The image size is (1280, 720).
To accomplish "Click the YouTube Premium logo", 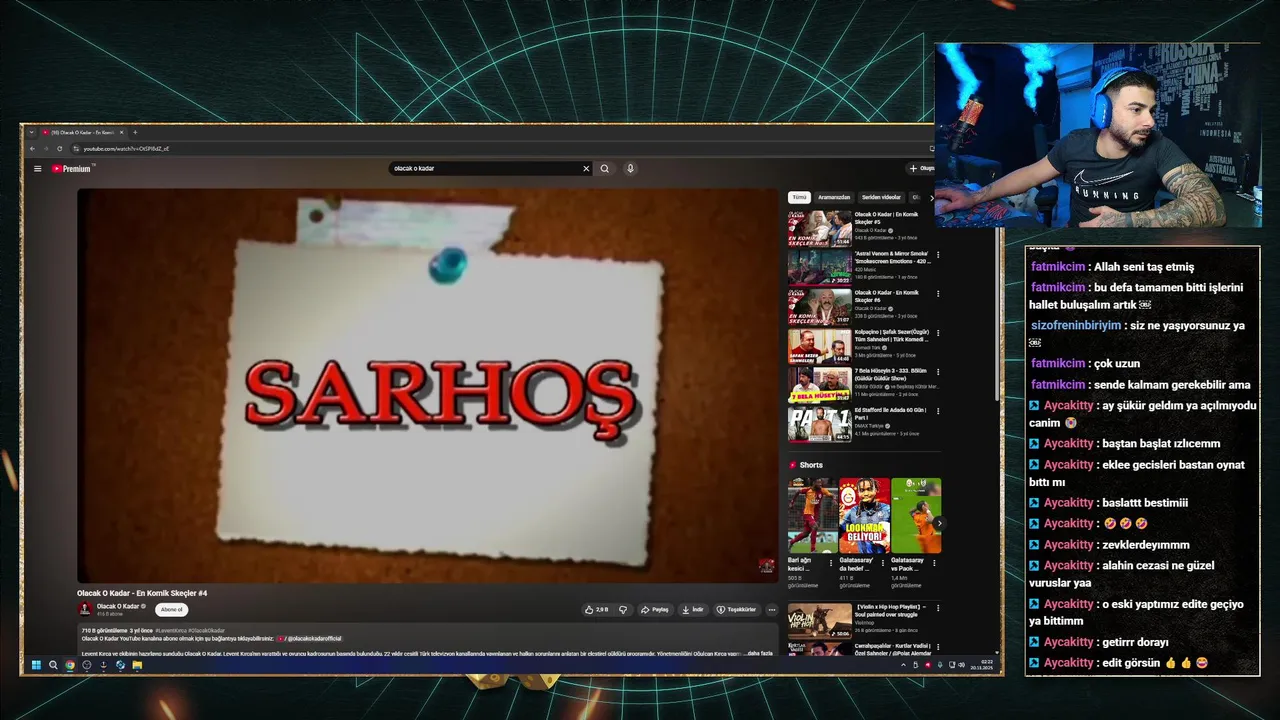I will pos(72,169).
